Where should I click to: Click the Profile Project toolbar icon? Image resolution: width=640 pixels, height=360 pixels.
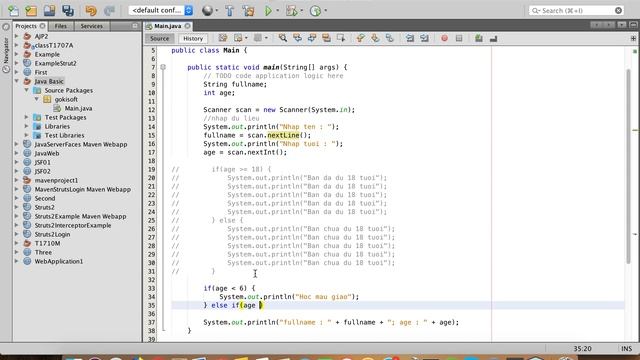315,11
